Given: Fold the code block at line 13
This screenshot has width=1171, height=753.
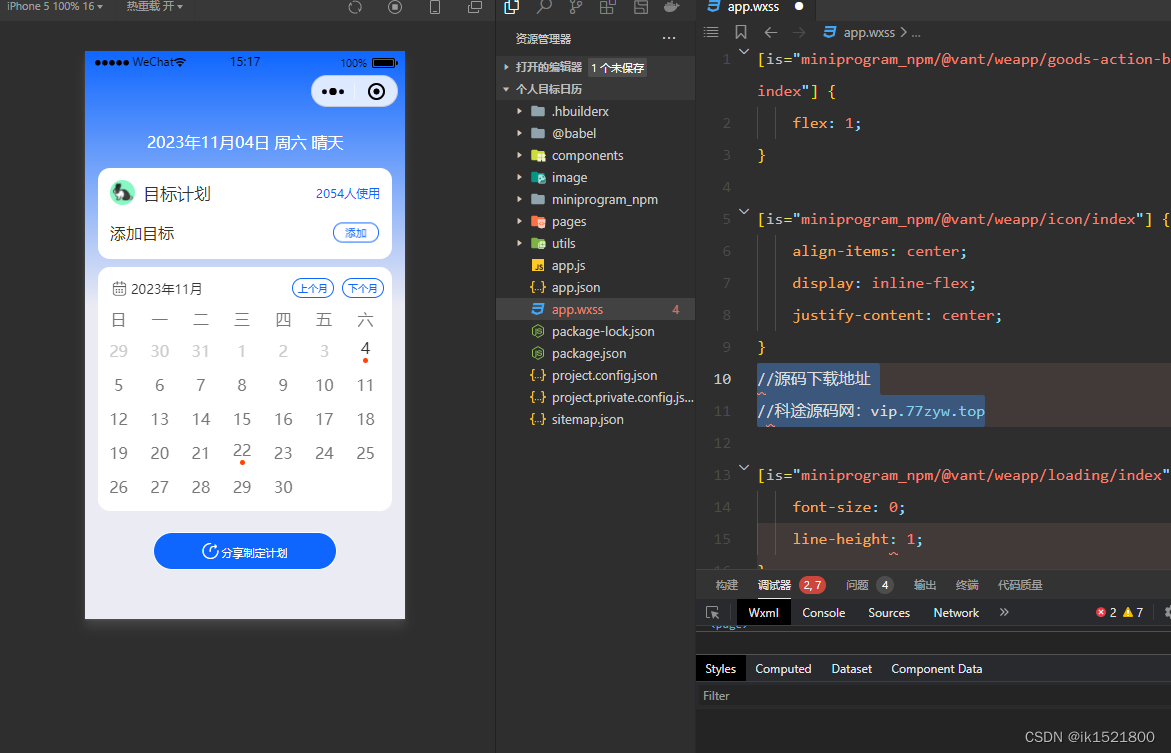Looking at the screenshot, I should (x=744, y=468).
